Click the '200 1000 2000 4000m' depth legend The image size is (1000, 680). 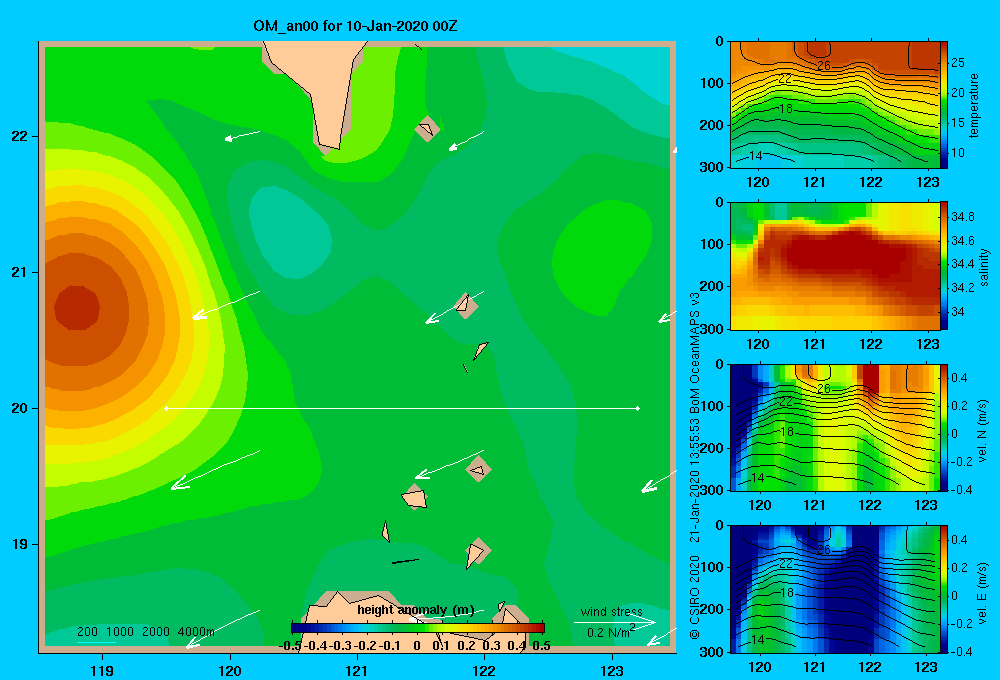[x=146, y=632]
